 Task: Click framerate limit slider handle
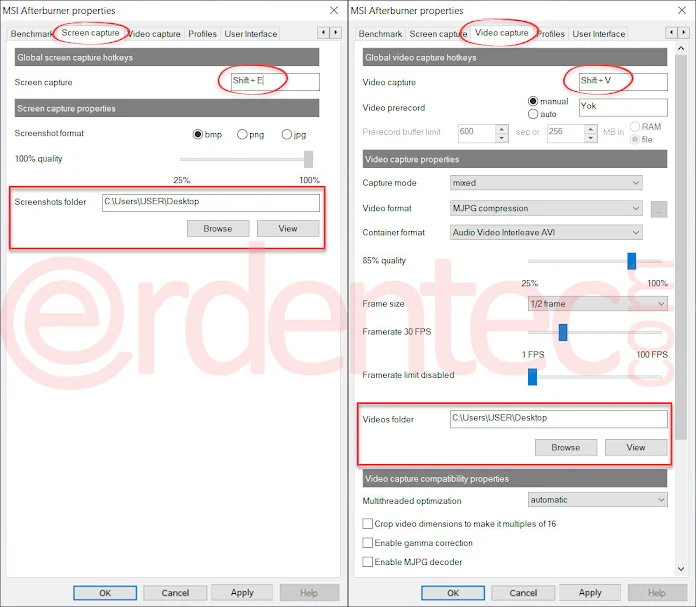pyautogui.click(x=533, y=377)
